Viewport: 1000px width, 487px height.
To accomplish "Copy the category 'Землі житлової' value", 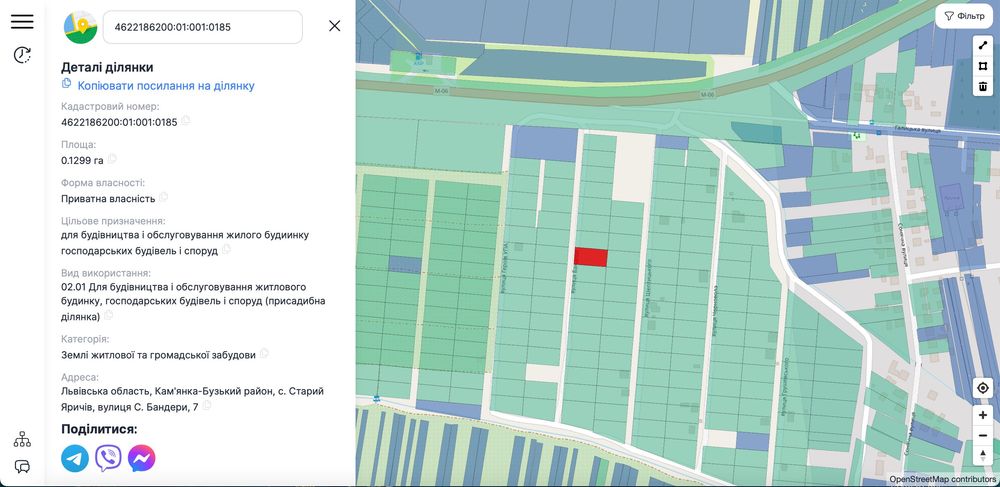I will tap(264, 353).
